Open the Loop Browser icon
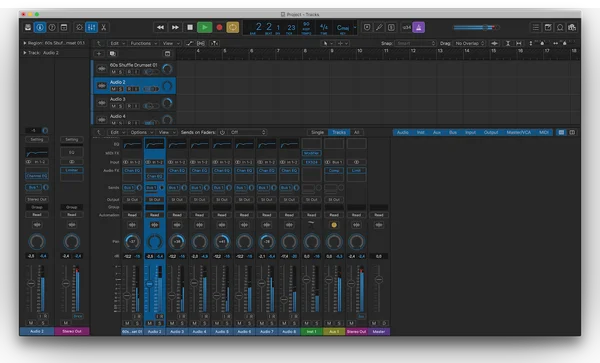This screenshot has height=363, width=600. click(x=560, y=28)
